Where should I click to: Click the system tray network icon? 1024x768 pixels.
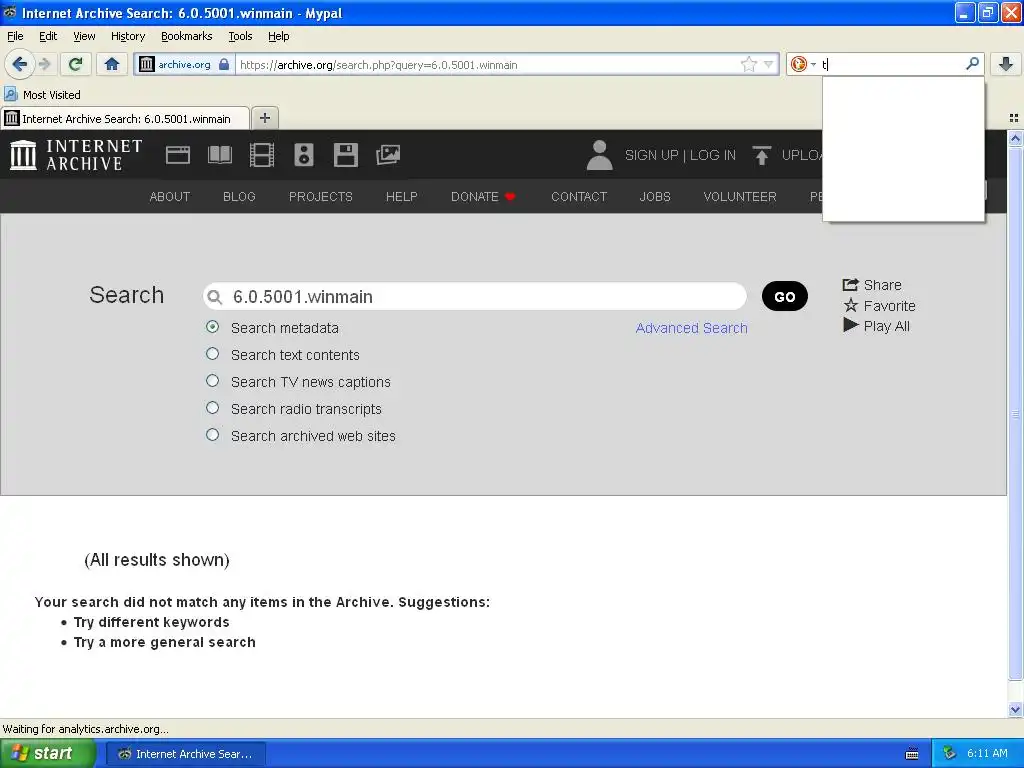[x=949, y=753]
